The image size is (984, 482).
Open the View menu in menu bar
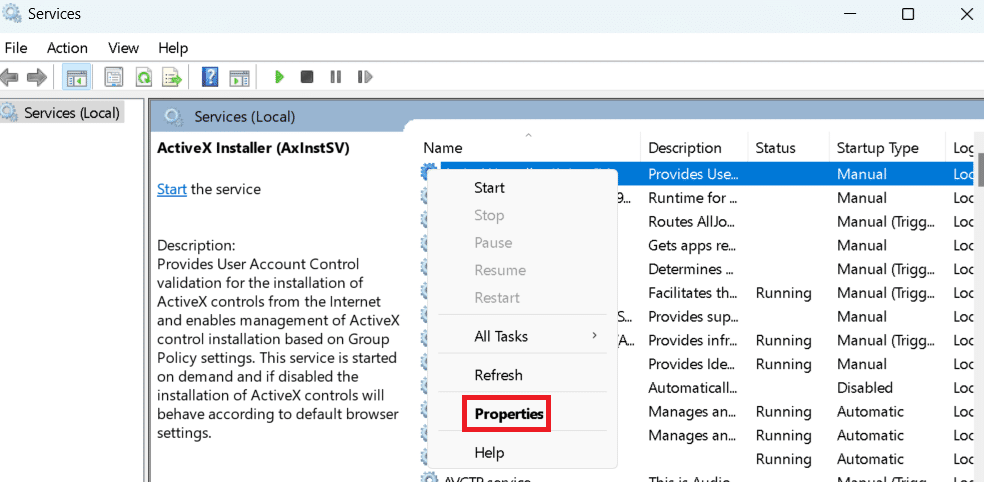click(123, 47)
